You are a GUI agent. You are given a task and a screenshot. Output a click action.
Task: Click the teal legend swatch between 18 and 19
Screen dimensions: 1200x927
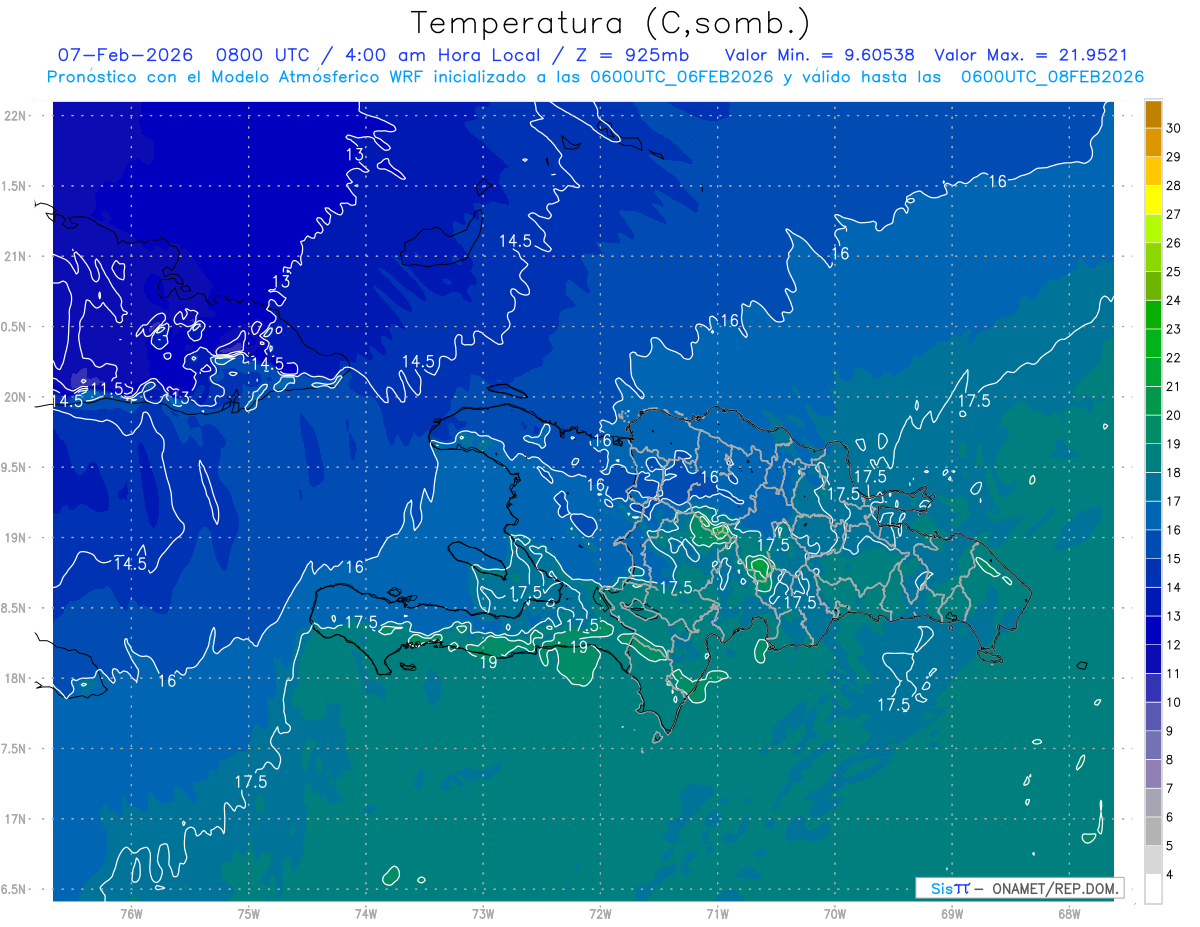click(x=1153, y=458)
